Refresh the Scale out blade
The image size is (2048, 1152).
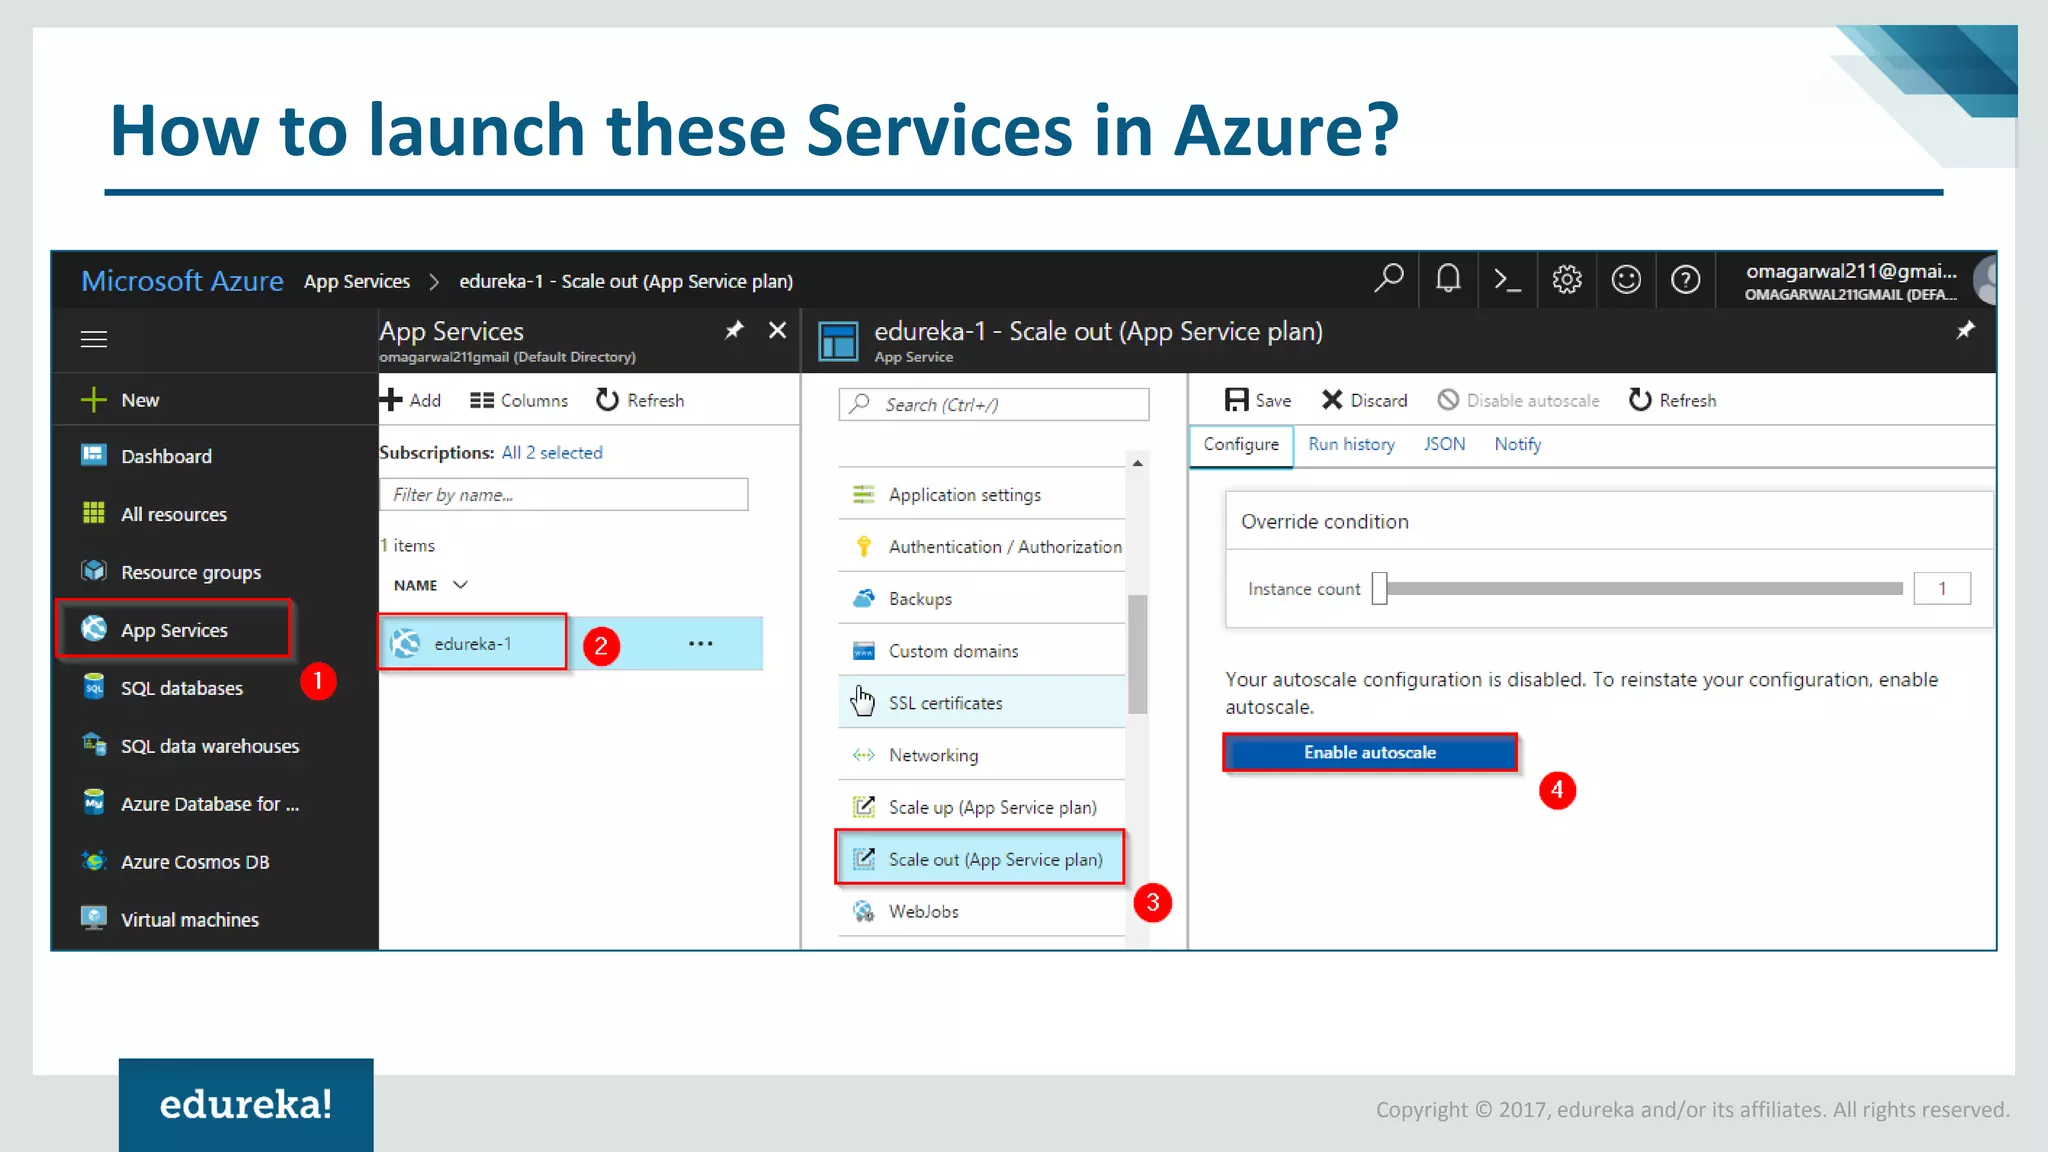click(1673, 400)
